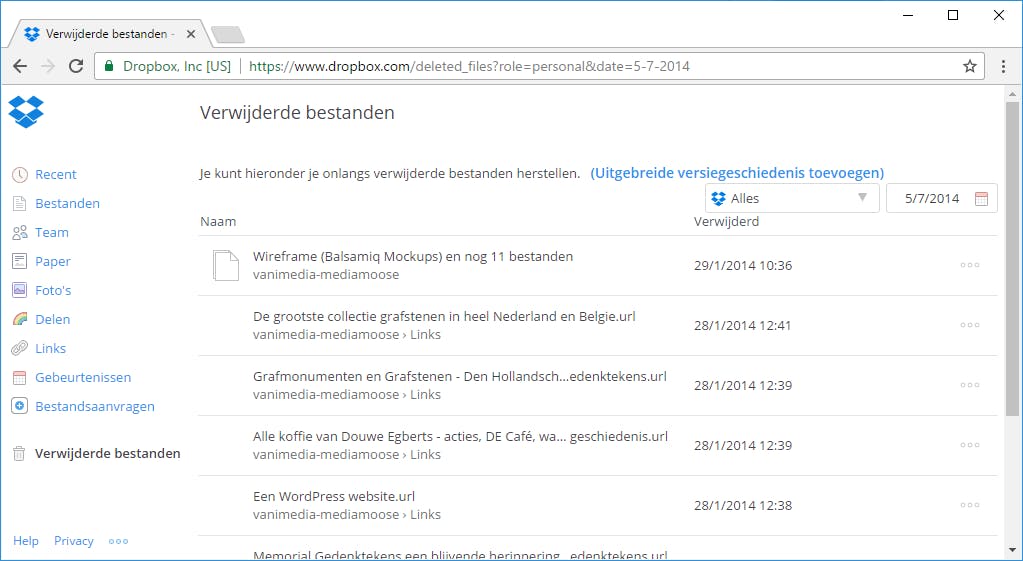
Task: Open the Privacy link at bottom
Action: click(x=74, y=541)
